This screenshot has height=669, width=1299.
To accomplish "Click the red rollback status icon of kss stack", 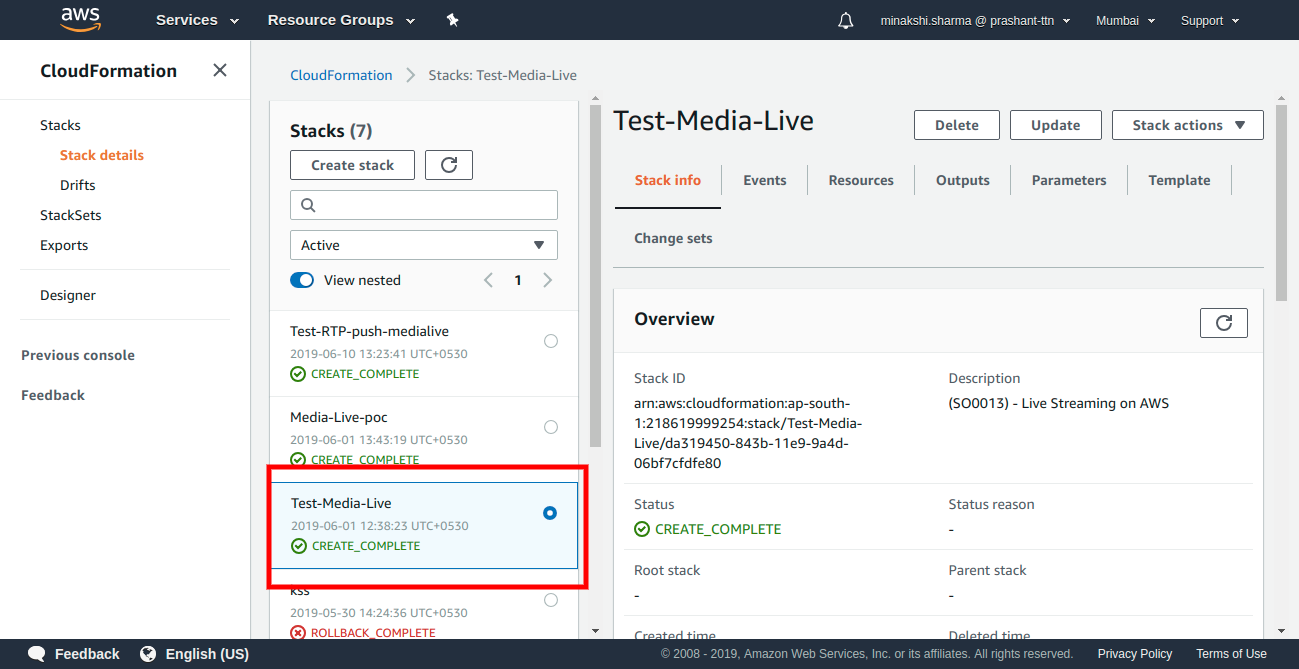I will 298,632.
